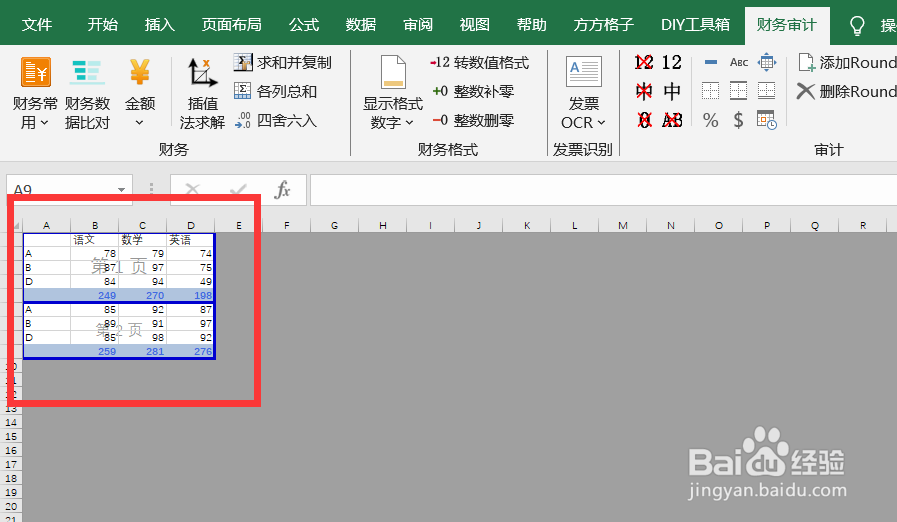Click the lightbulb tell-me icon
The image size is (897, 522).
(x=857, y=25)
